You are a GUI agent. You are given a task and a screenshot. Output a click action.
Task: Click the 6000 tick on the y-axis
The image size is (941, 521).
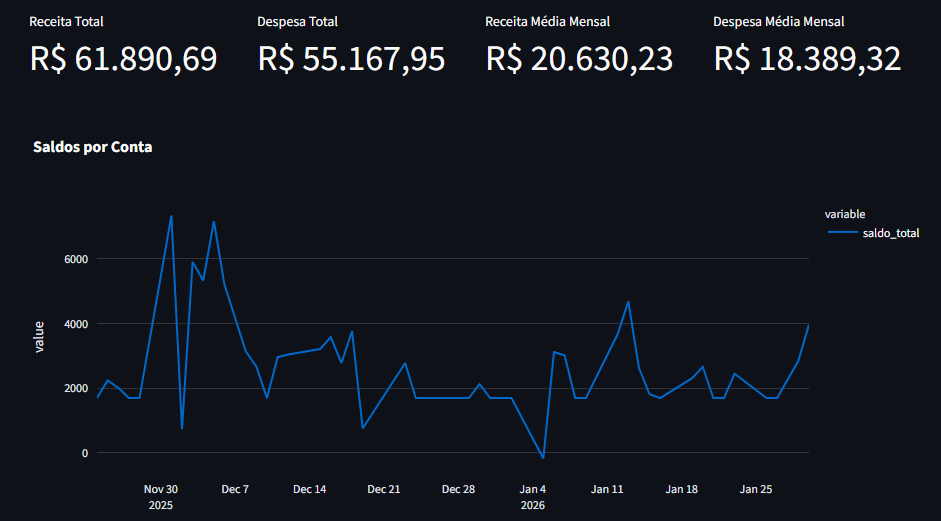click(77, 259)
